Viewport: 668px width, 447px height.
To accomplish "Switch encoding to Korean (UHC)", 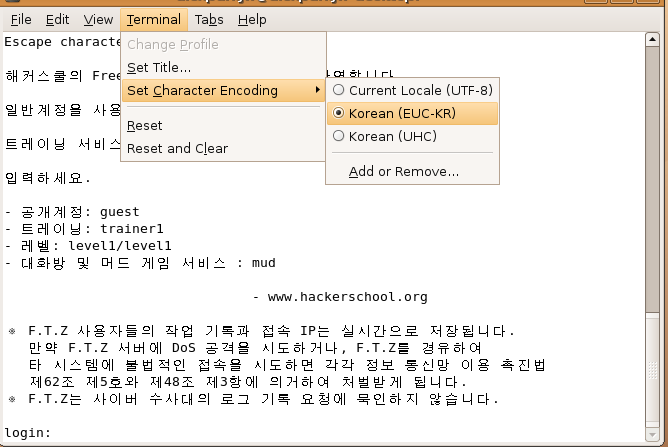I will (406, 135).
